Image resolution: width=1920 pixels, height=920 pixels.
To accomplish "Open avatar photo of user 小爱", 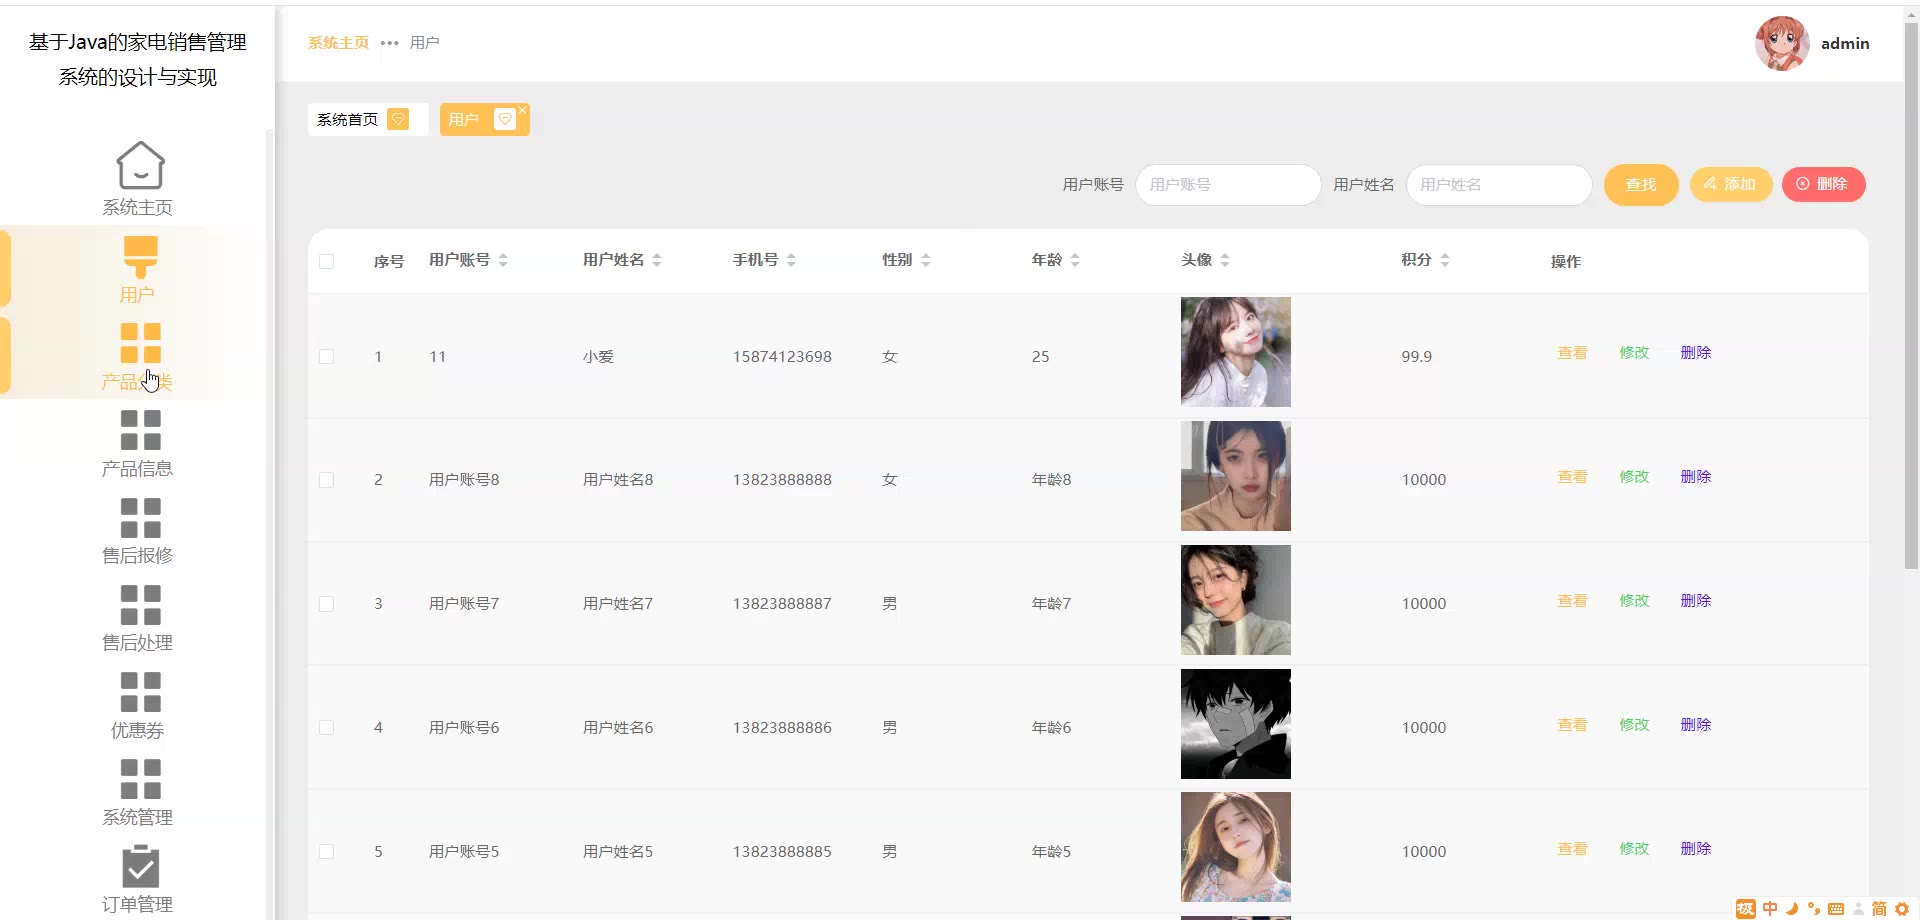I will click(1236, 352).
